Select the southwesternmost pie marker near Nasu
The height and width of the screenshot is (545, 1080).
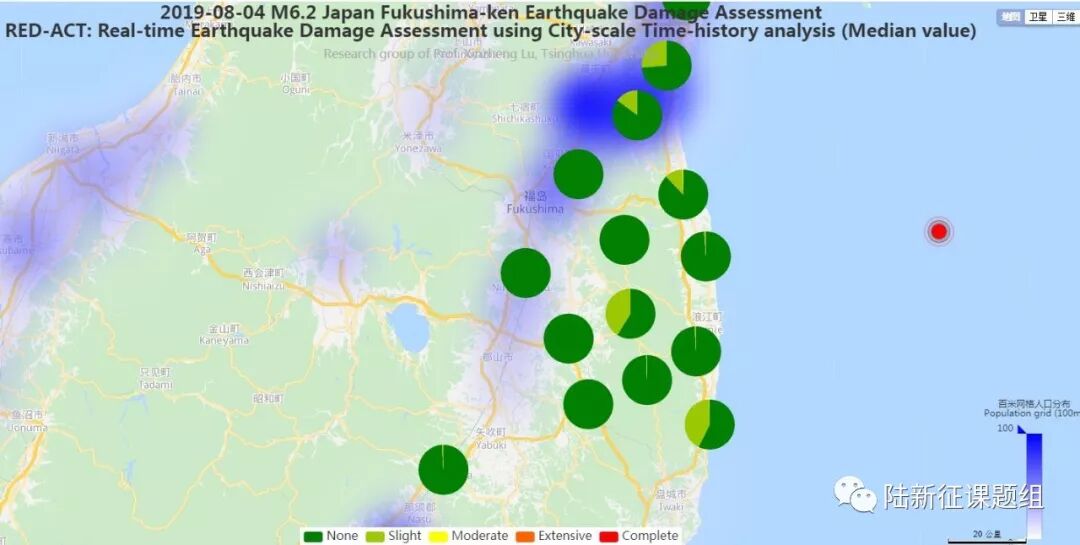[x=443, y=470]
